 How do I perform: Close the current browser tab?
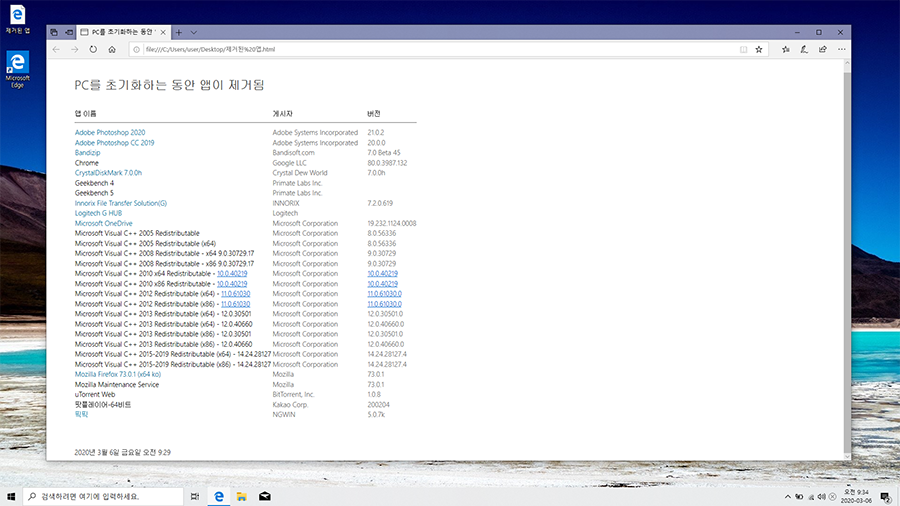tap(163, 32)
